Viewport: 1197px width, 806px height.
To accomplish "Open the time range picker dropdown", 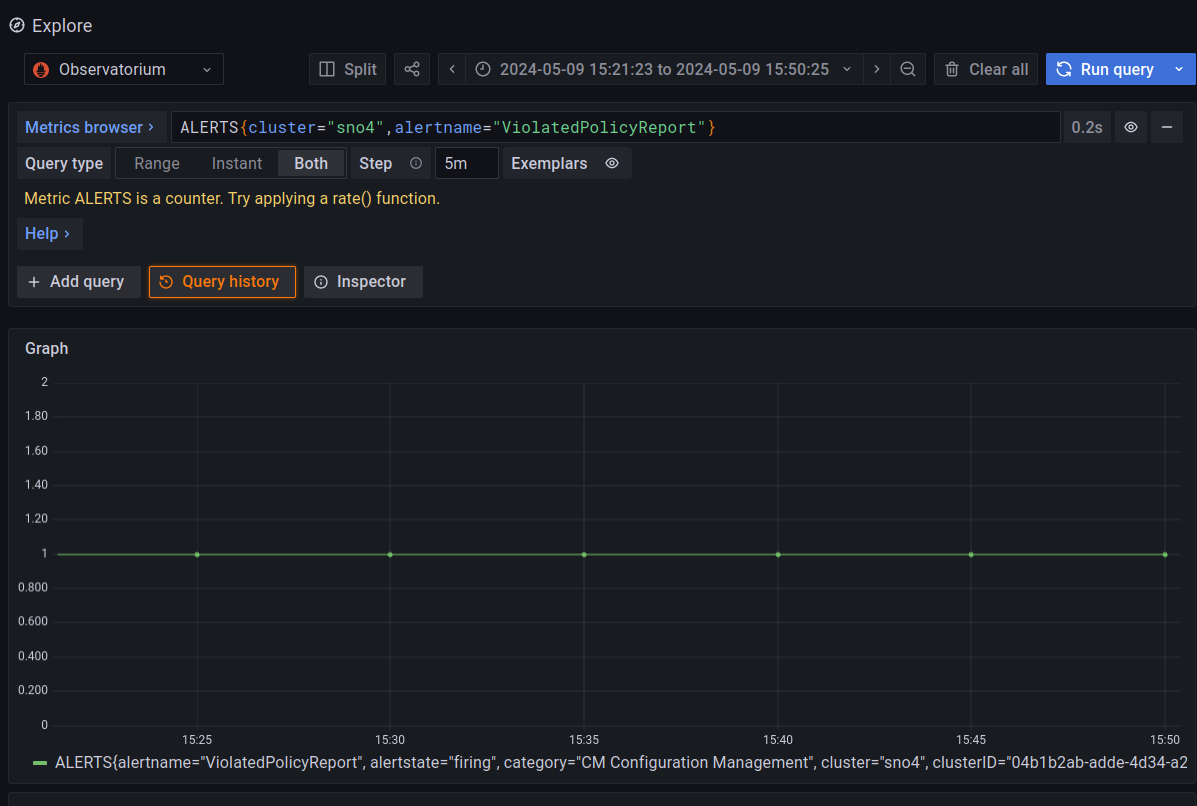I will pos(664,69).
